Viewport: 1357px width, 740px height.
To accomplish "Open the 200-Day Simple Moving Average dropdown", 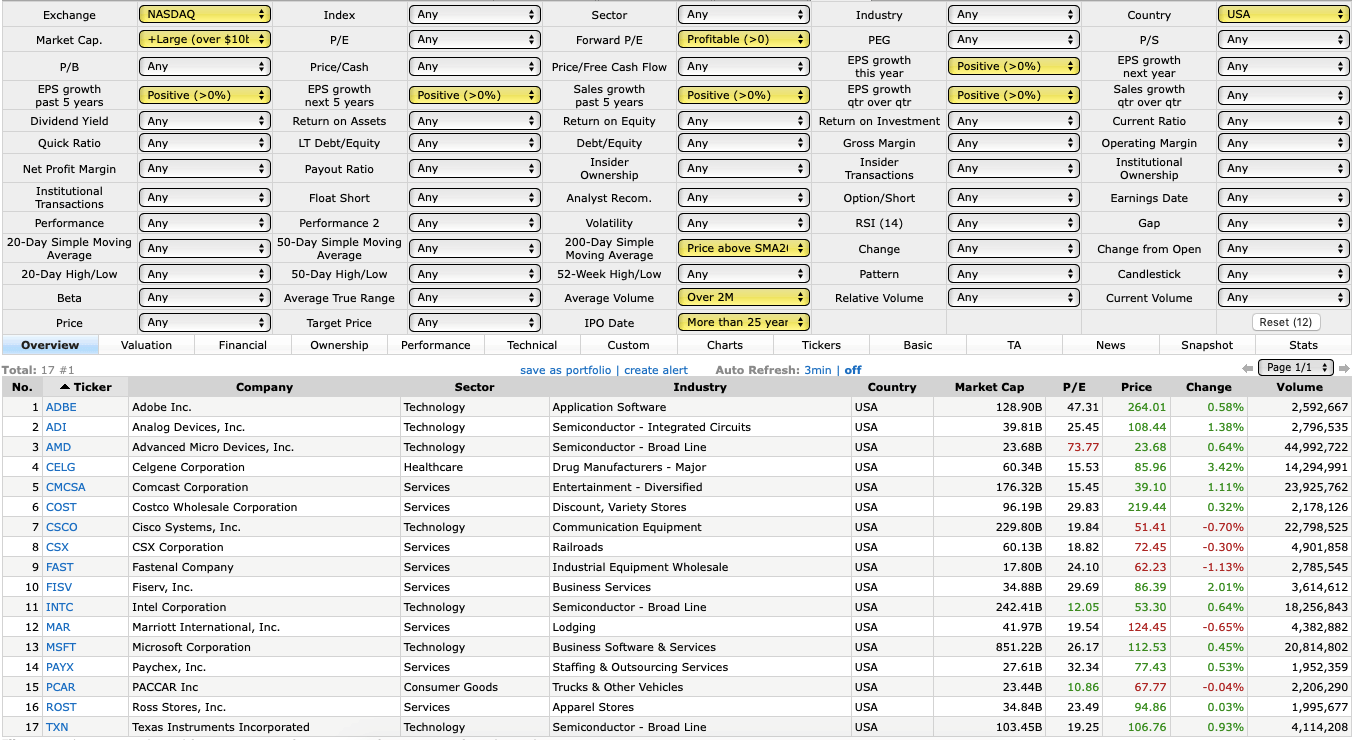I will (743, 248).
